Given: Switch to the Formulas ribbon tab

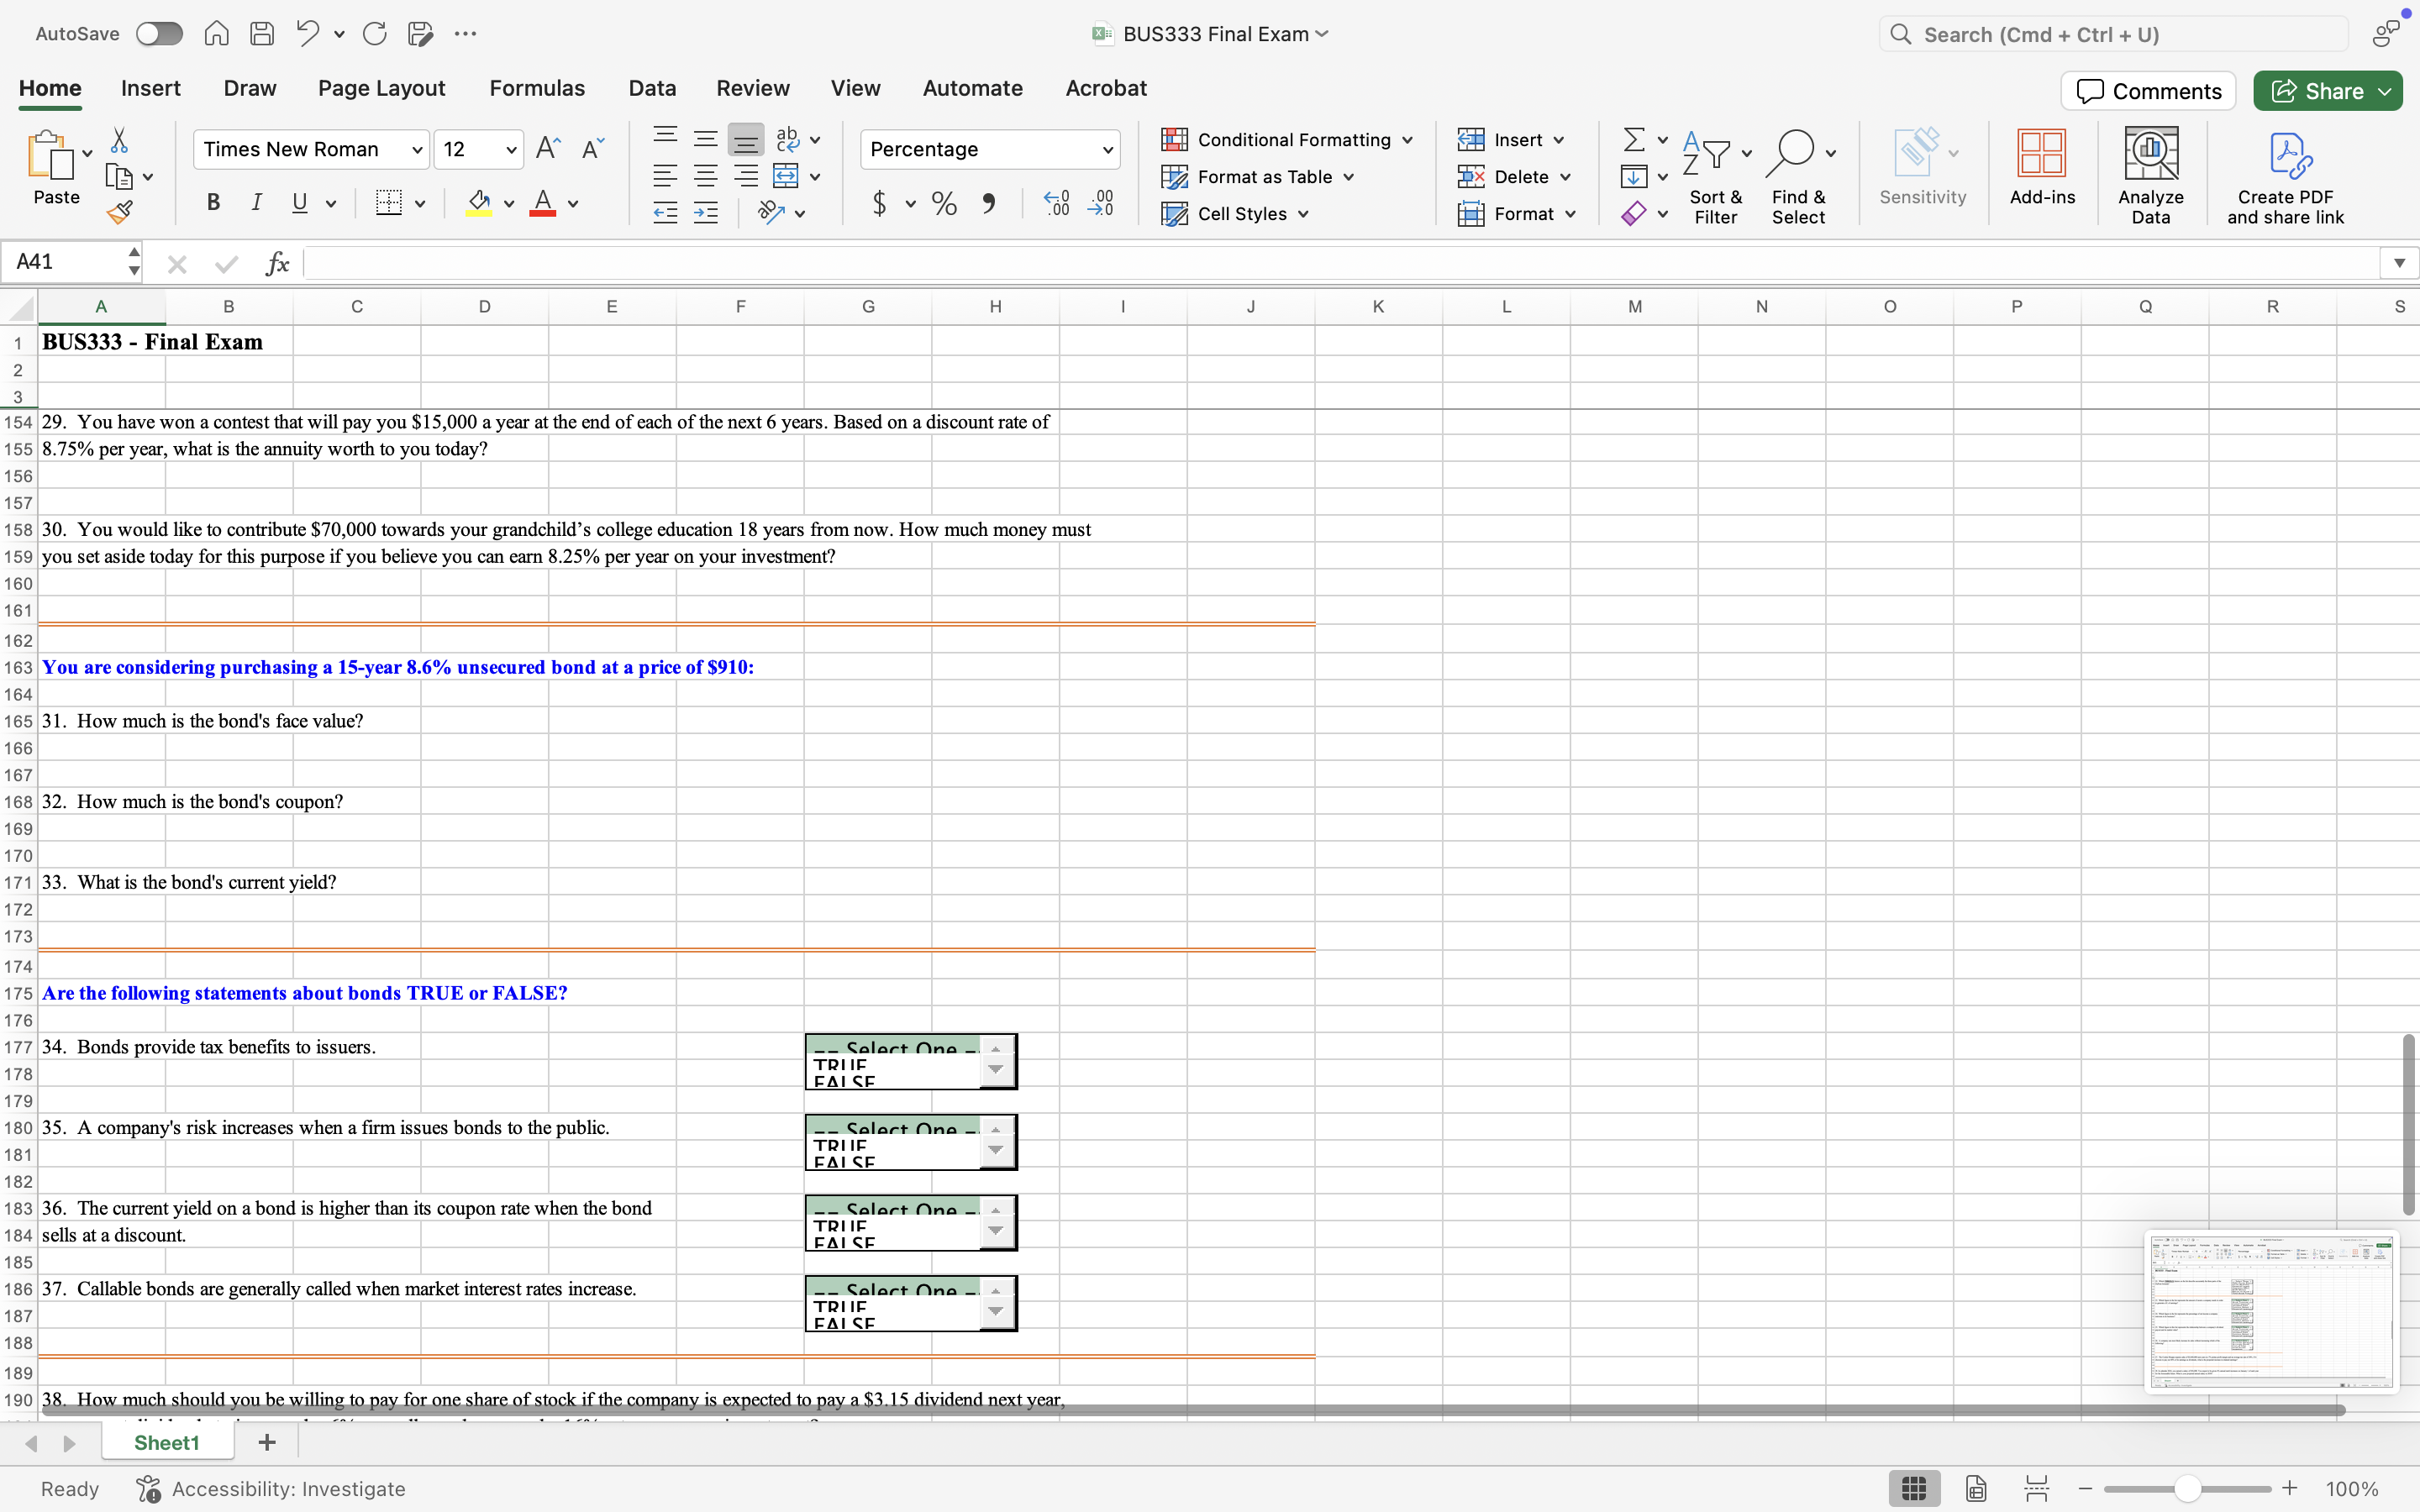Looking at the screenshot, I should tap(537, 88).
